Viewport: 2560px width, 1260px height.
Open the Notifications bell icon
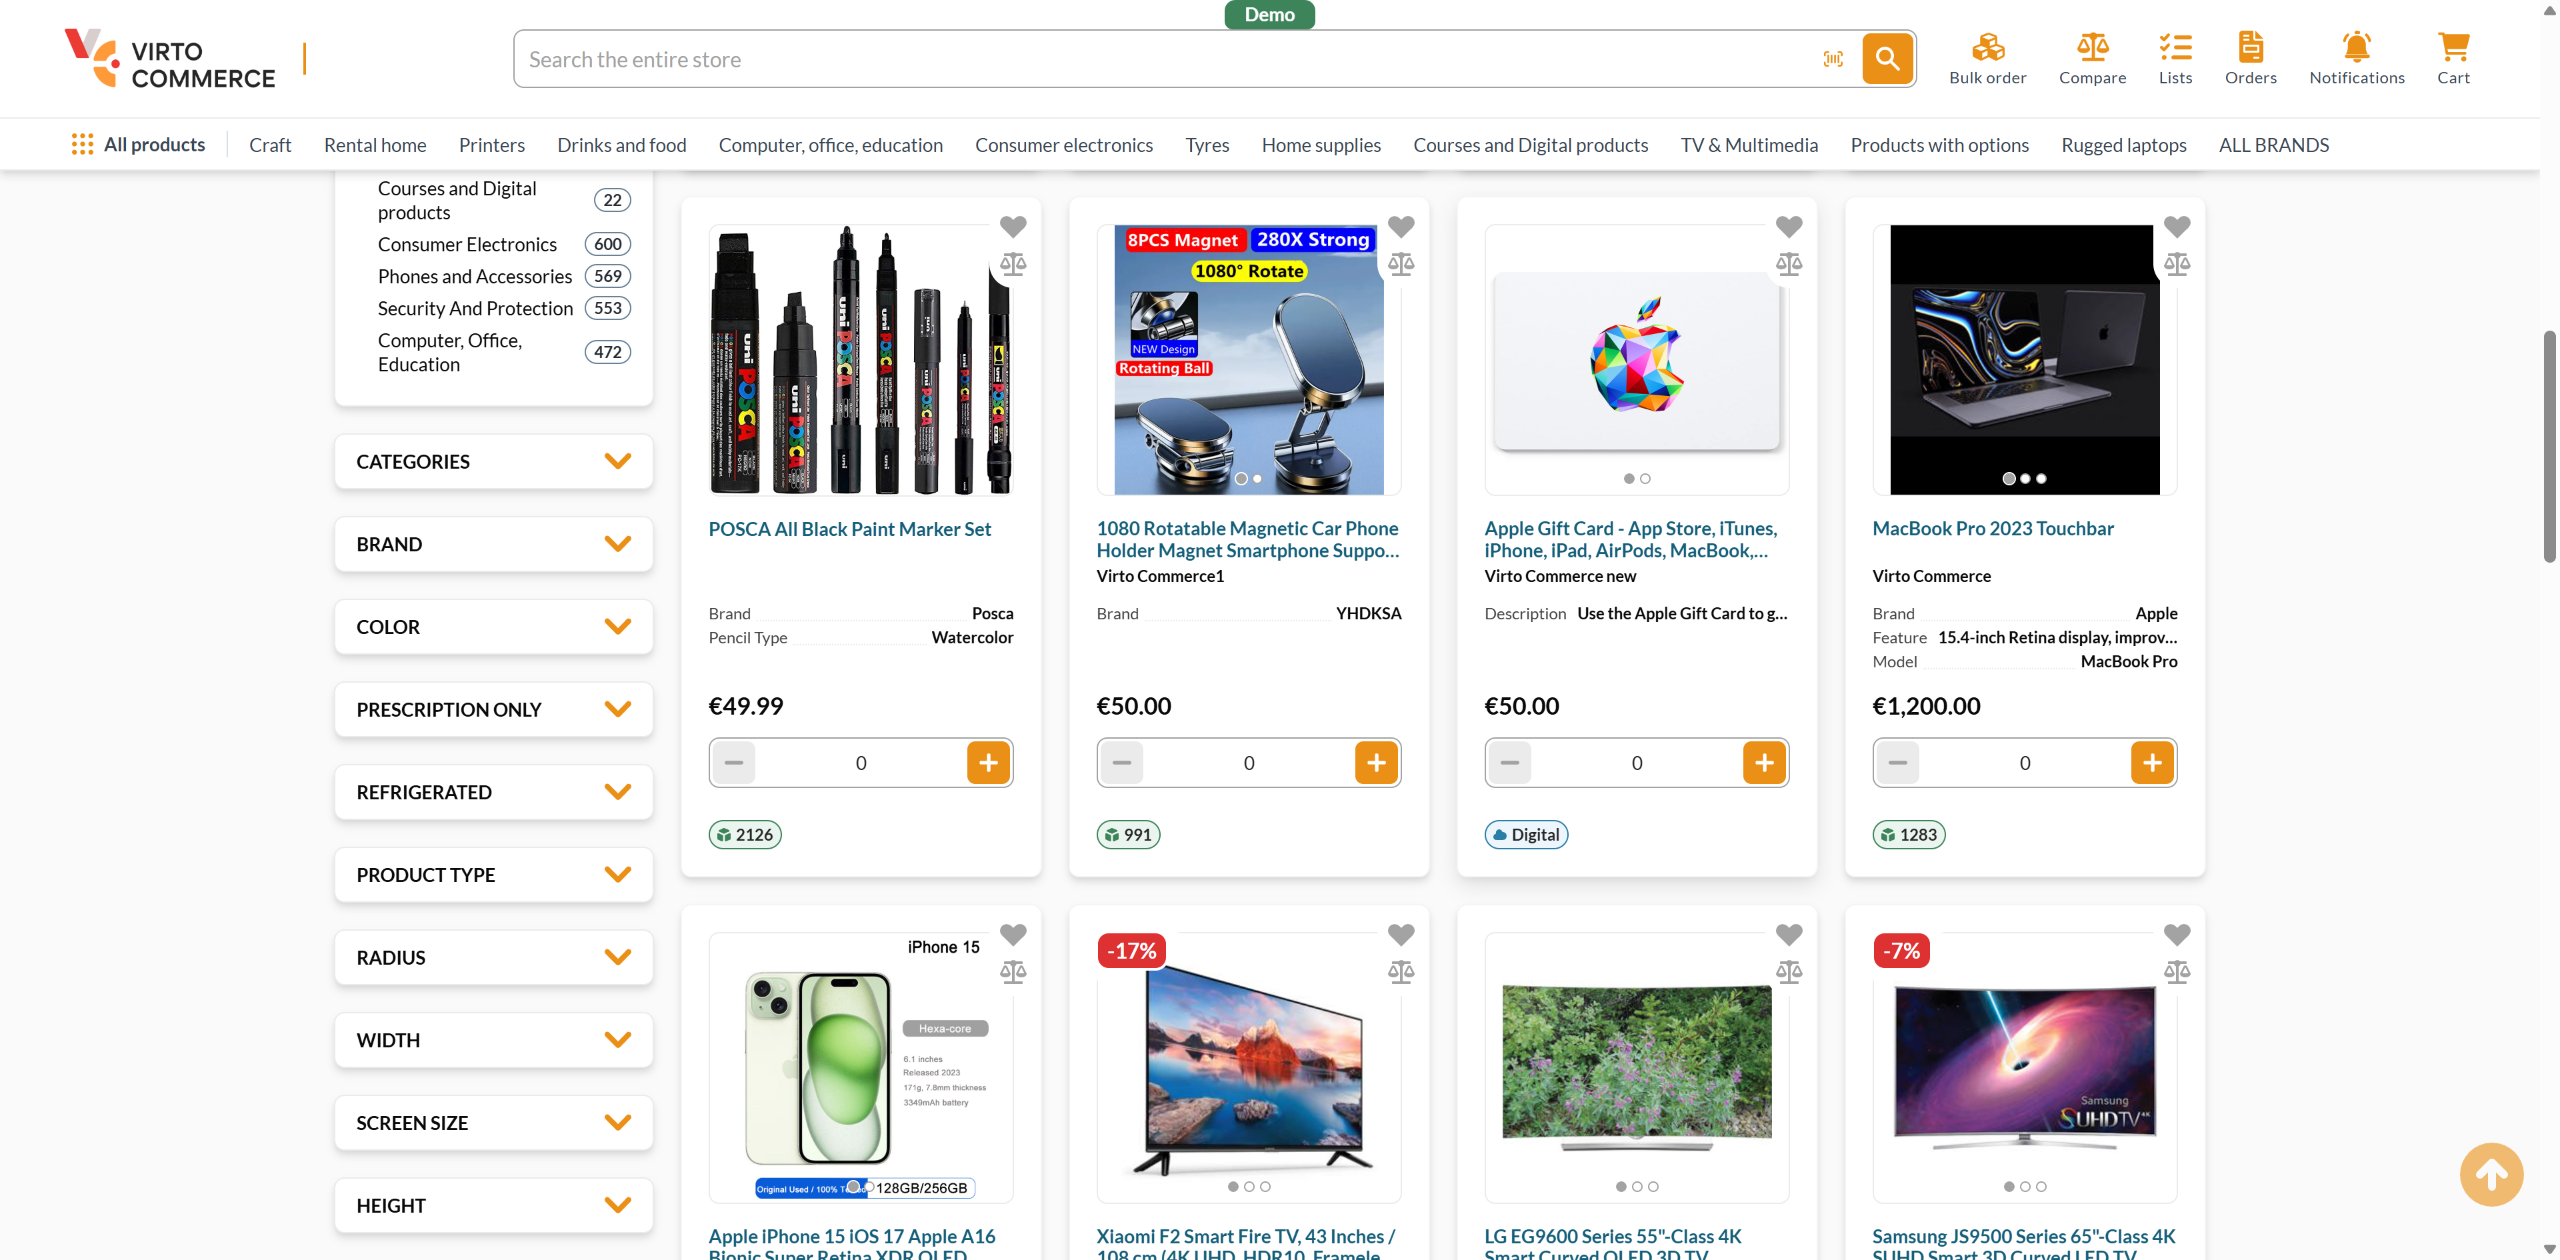coord(2356,48)
